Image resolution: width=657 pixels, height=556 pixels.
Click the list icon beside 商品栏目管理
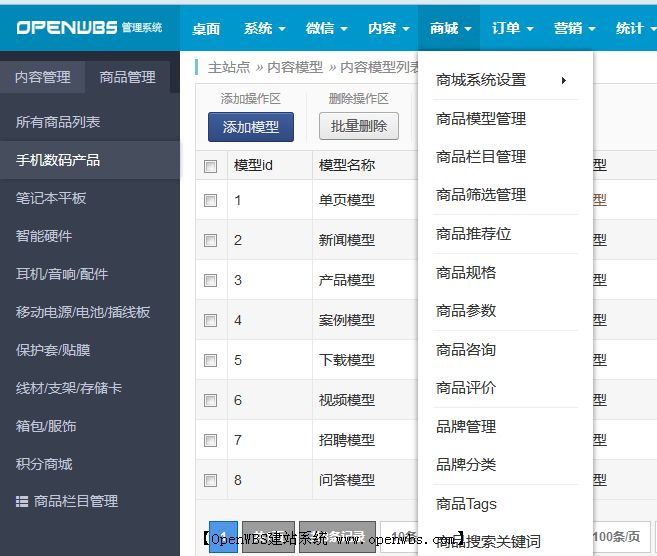pyautogui.click(x=22, y=501)
